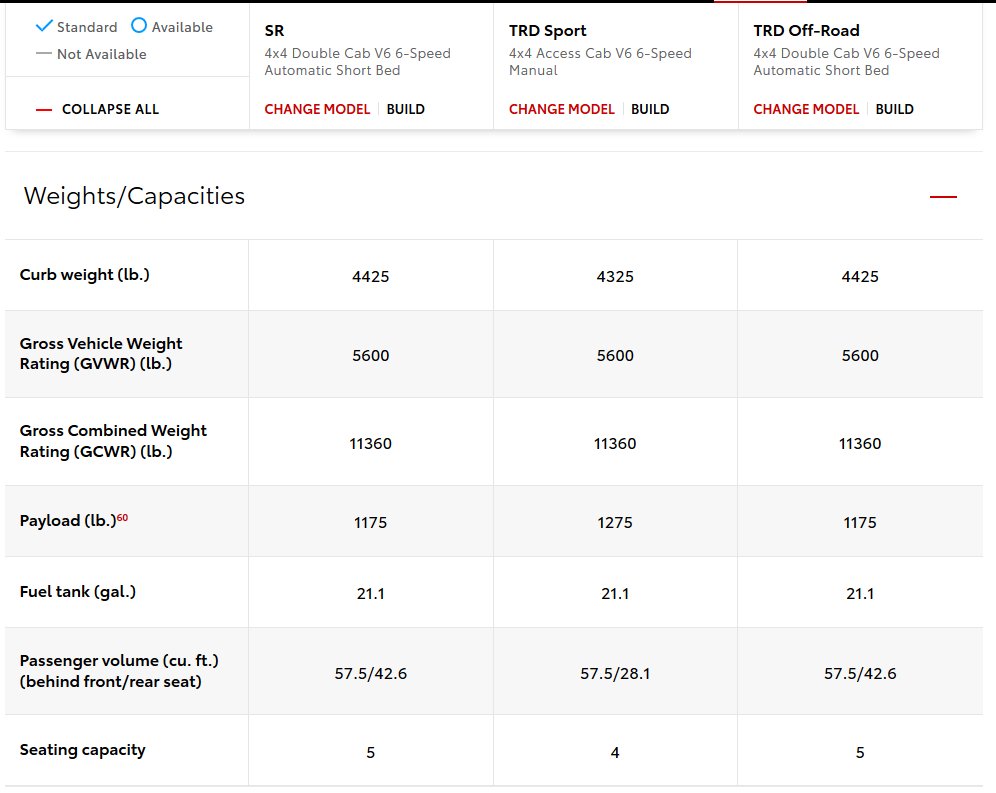This screenshot has width=996, height=793.
Task: Click SR GVWR value 5600
Action: pos(370,355)
